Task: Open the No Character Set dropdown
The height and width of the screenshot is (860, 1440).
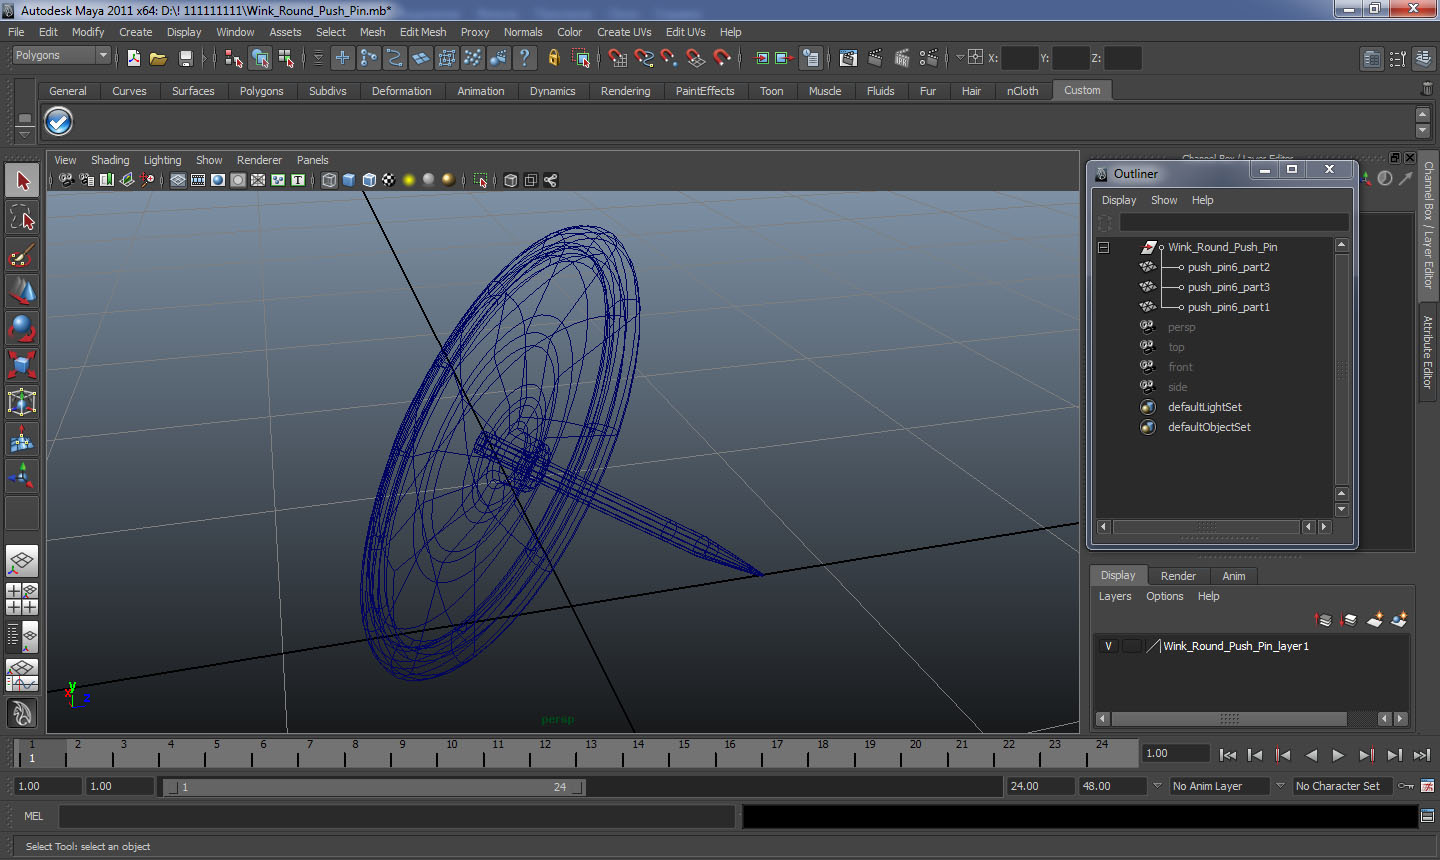Action: point(1341,786)
